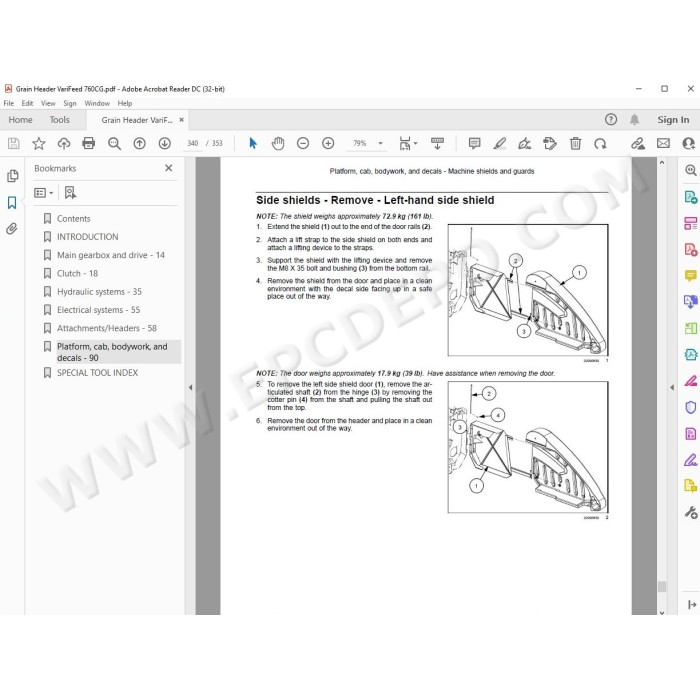Click the 79% zoom value field

pyautogui.click(x=360, y=143)
